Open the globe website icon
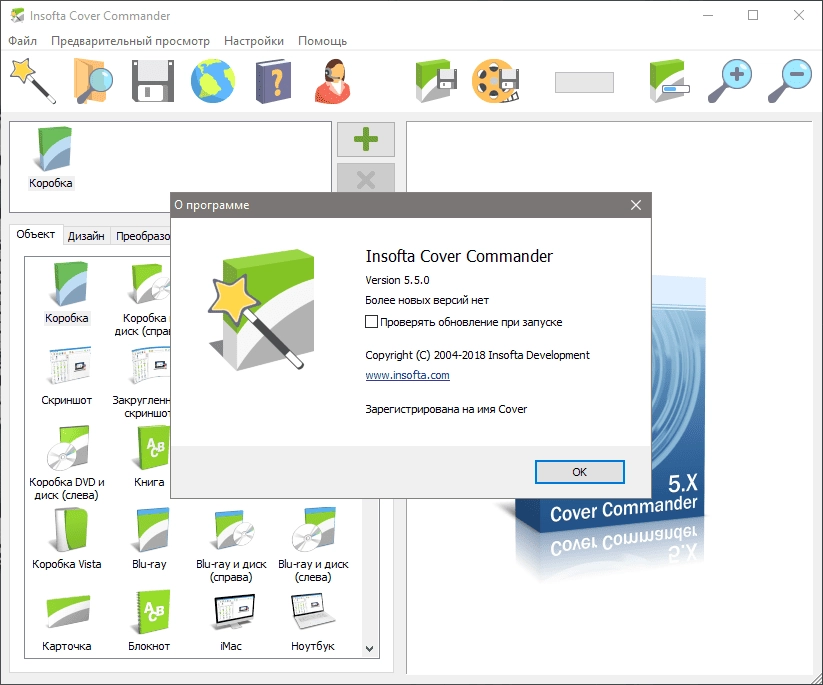Image resolution: width=823 pixels, height=685 pixels. tap(213, 81)
